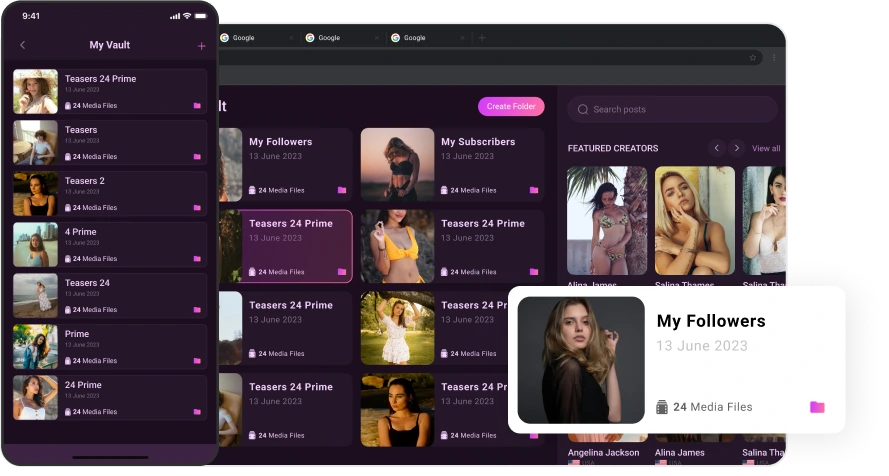Close the second Google tab

coord(376,38)
